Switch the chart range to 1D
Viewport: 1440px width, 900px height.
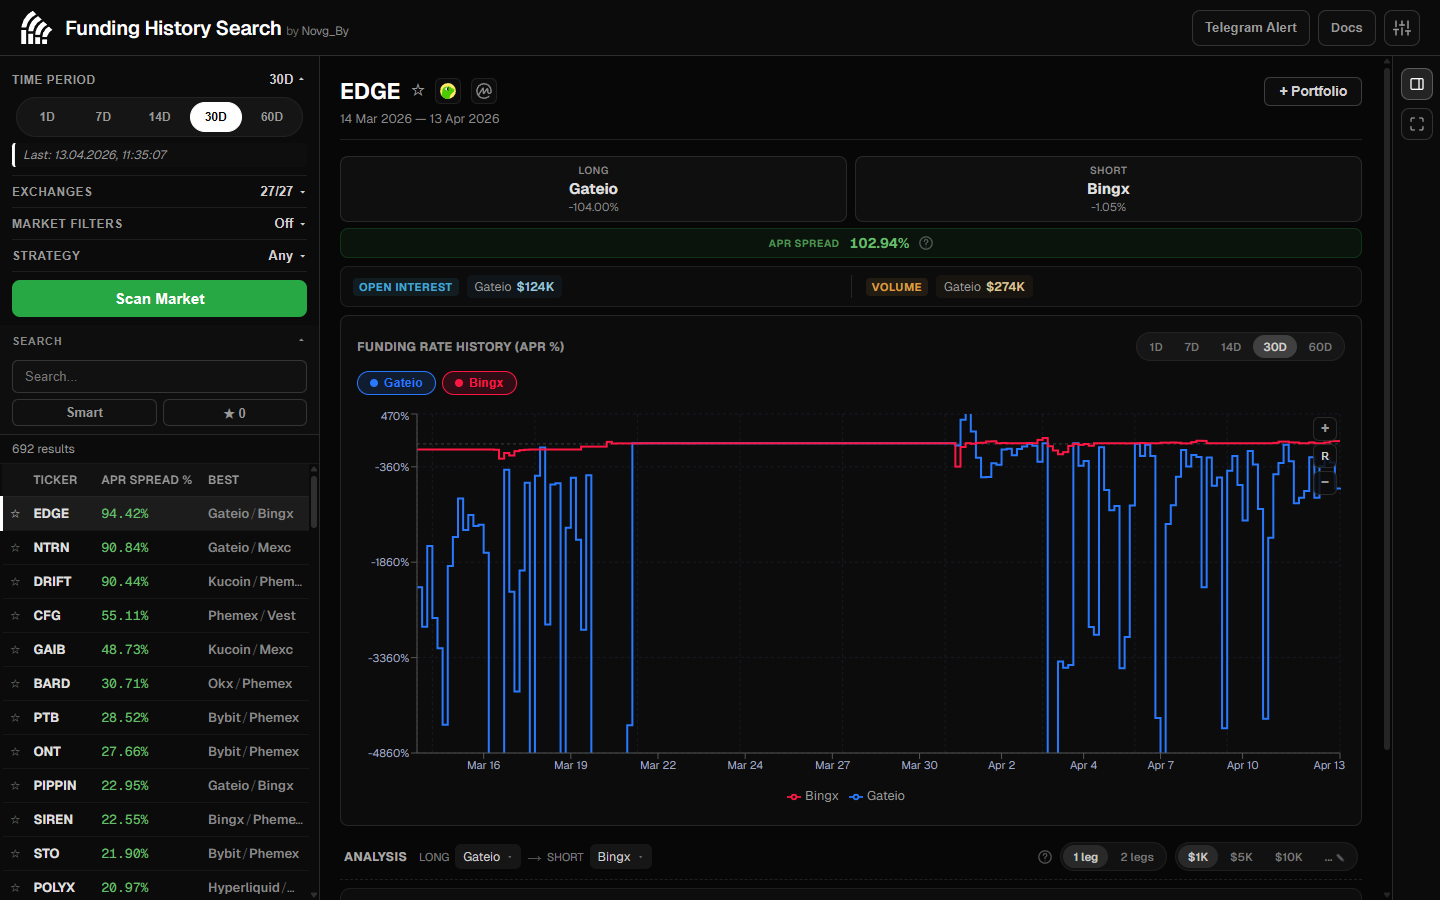[1156, 347]
